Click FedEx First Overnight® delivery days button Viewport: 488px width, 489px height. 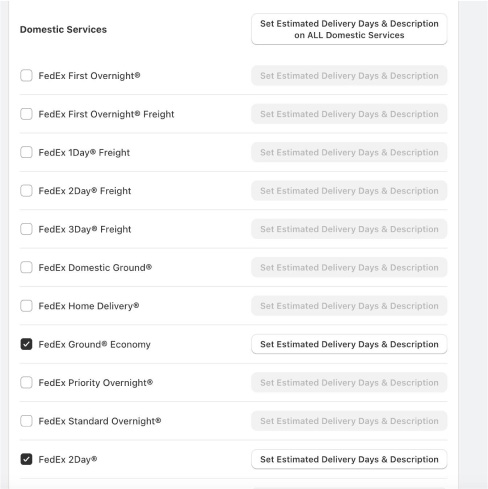point(349,76)
